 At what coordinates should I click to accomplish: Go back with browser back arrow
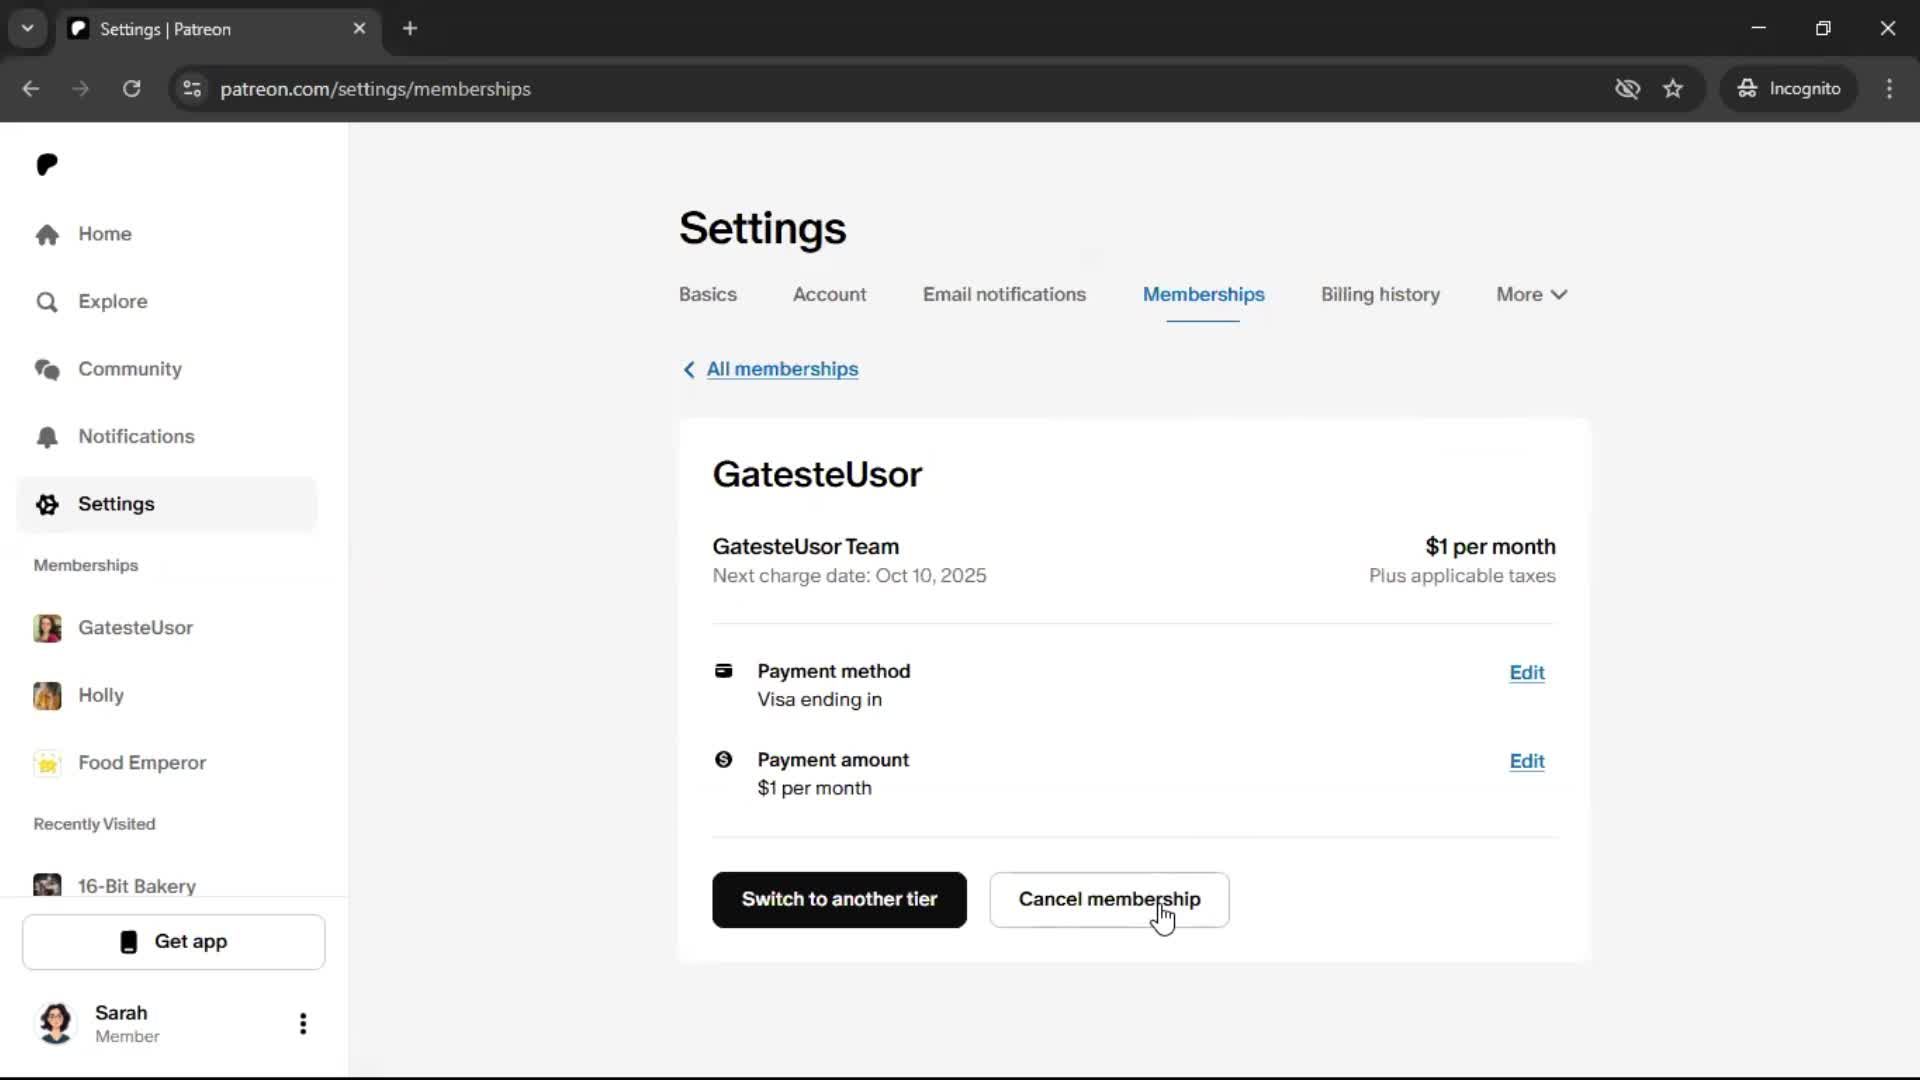[x=31, y=89]
